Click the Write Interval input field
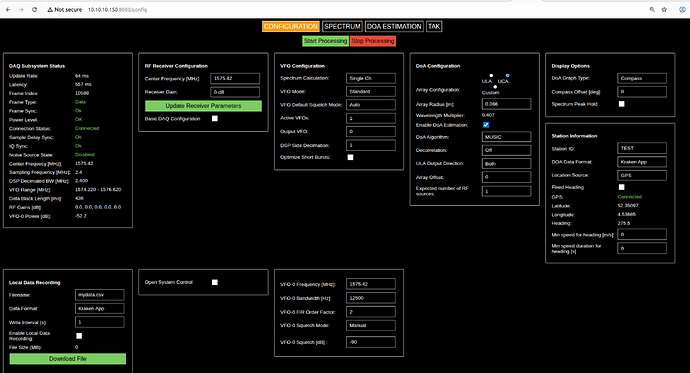The width and height of the screenshot is (690, 373). click(x=99, y=322)
